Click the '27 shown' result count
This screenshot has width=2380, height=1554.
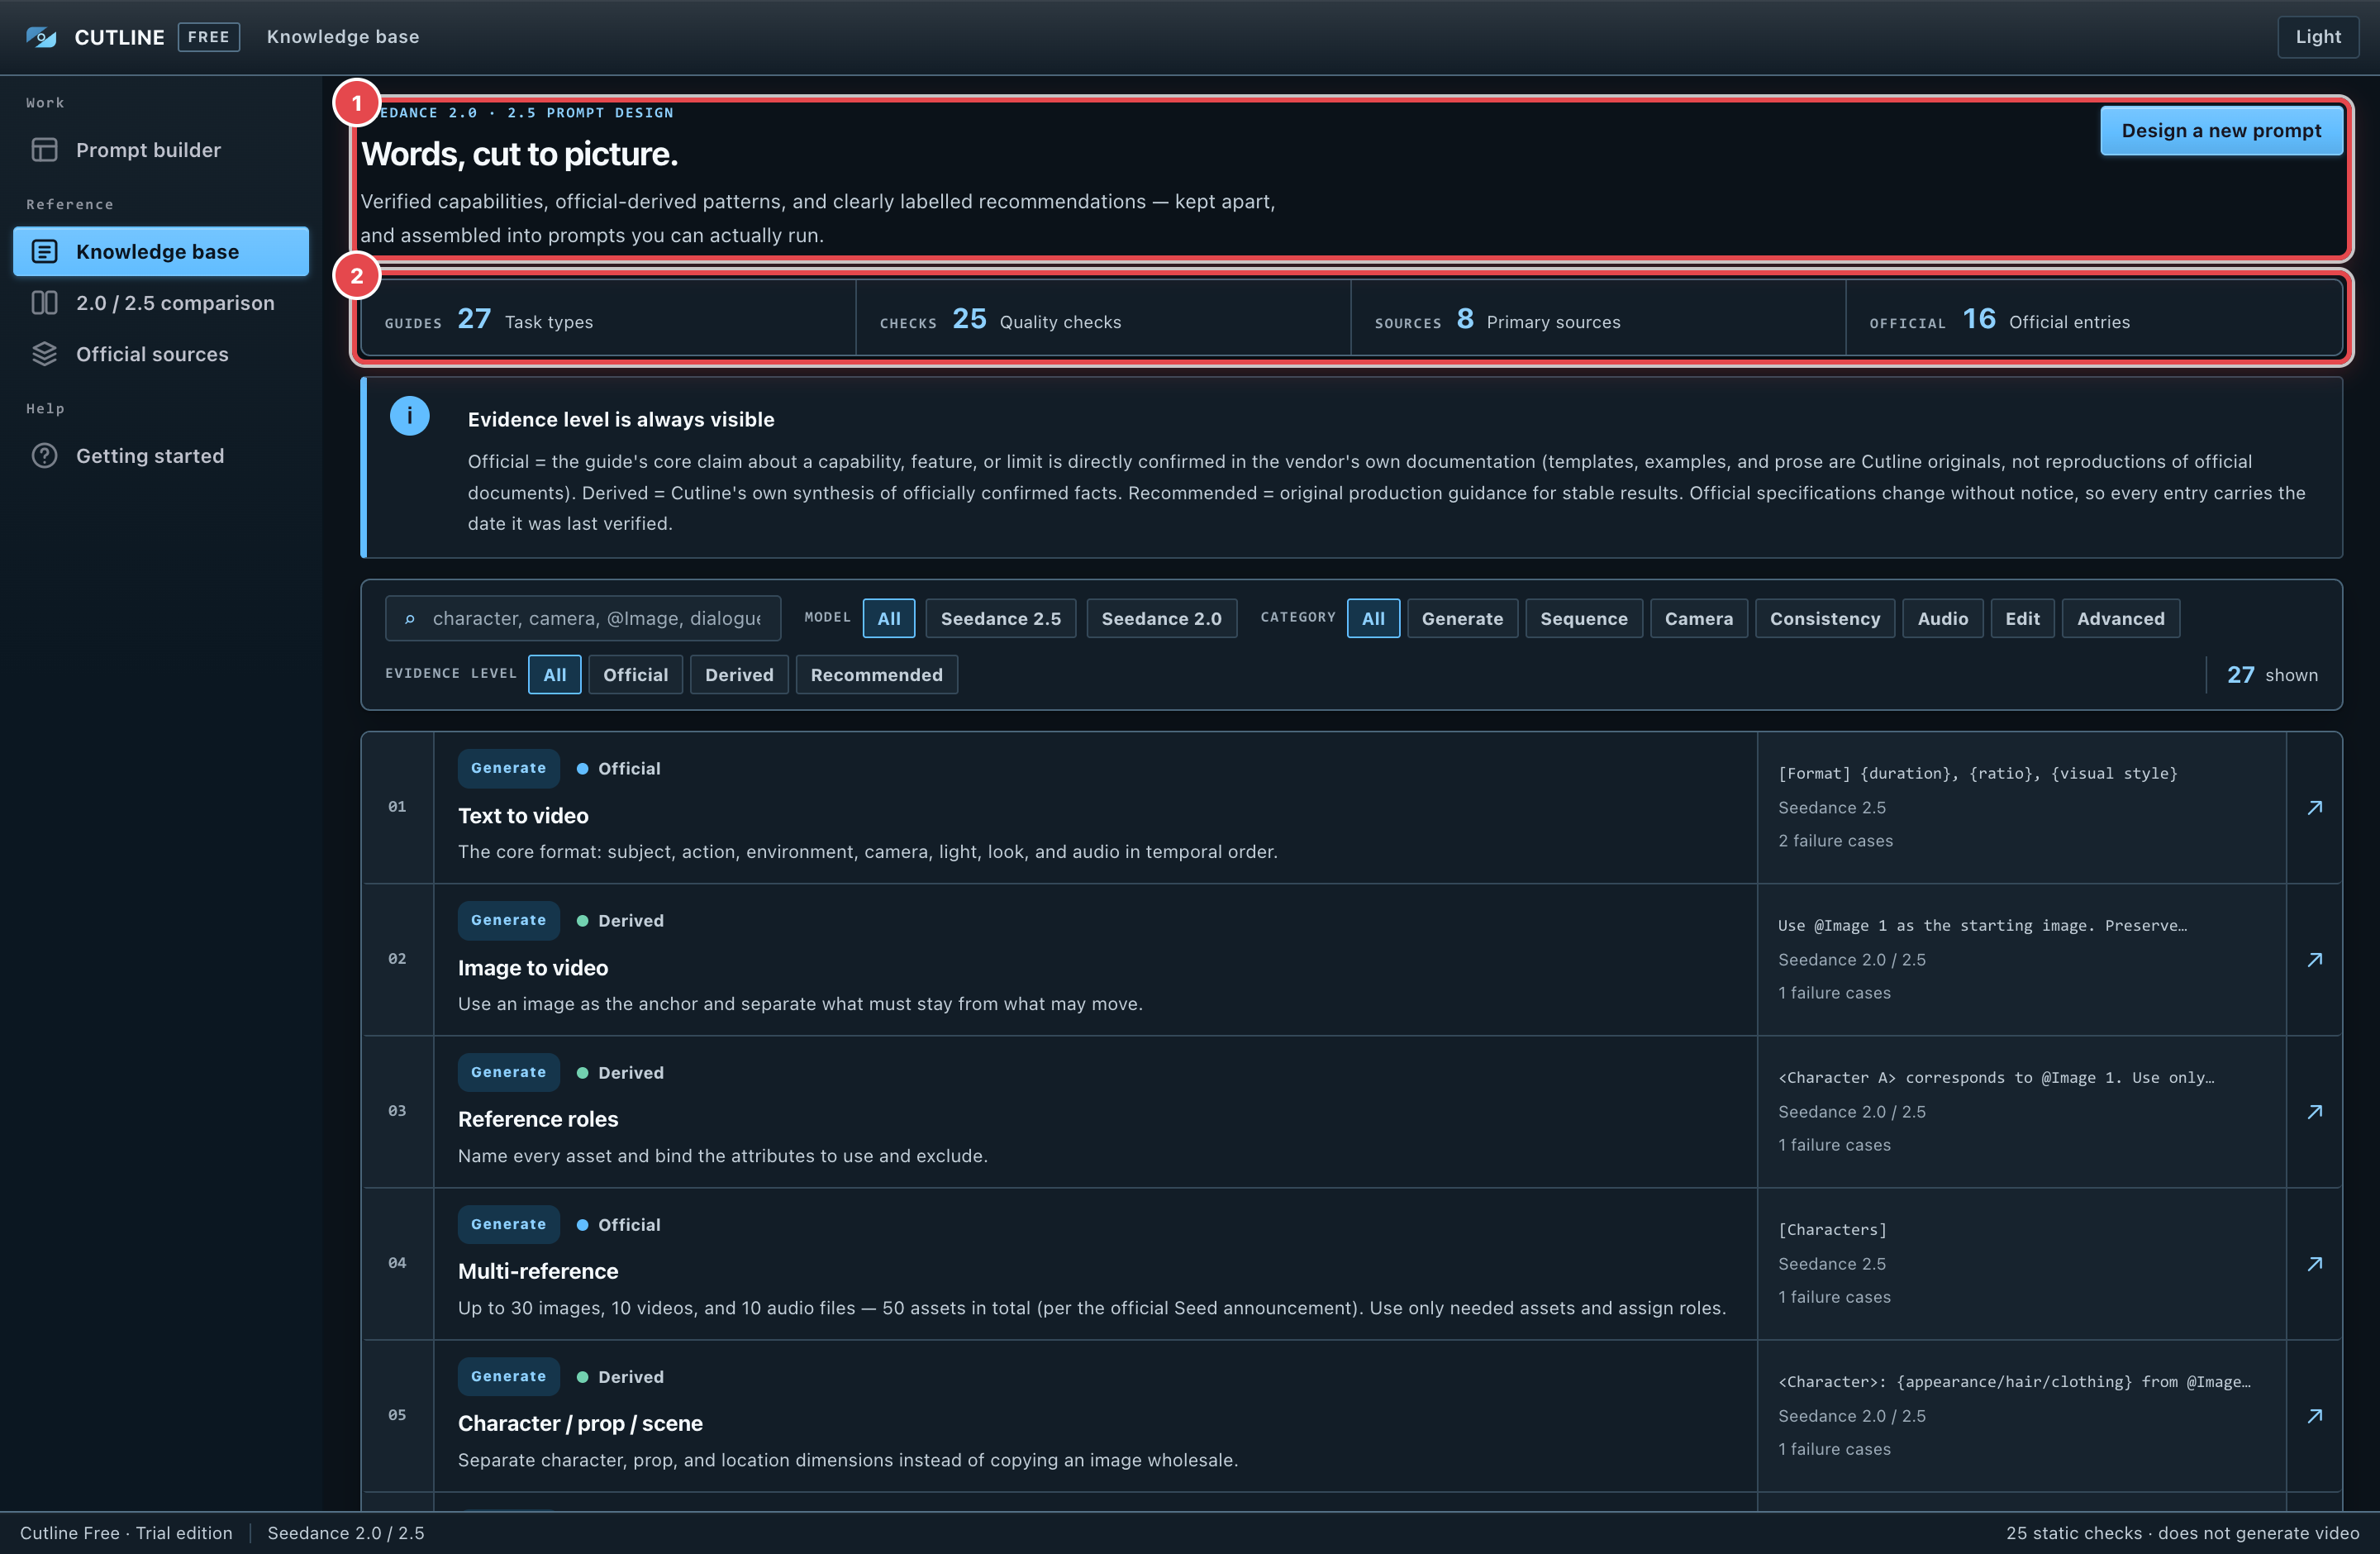2272,675
